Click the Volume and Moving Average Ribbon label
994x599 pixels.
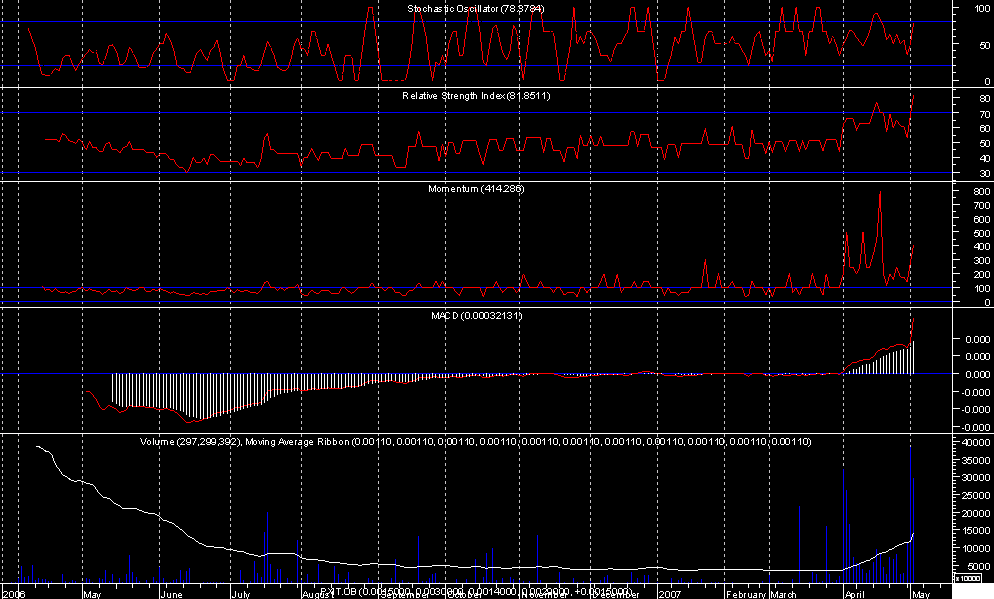476,441
